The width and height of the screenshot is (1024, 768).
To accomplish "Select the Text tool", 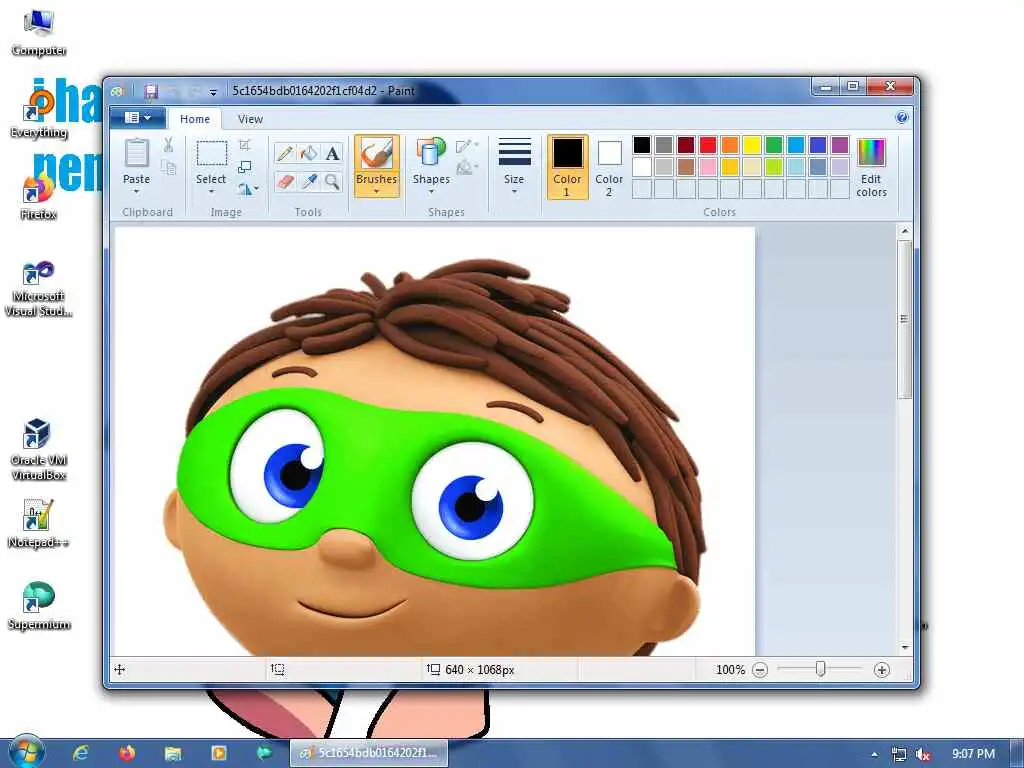I will [332, 153].
